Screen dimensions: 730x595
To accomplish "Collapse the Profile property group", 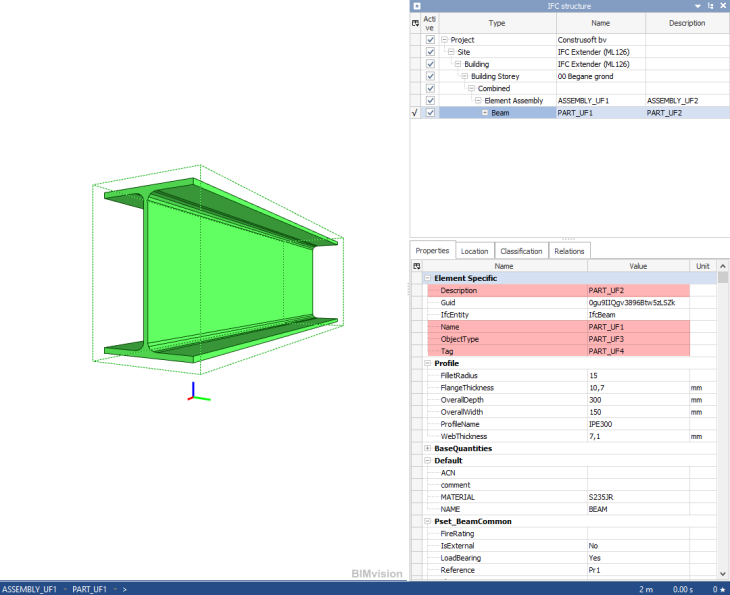I will click(x=428, y=363).
